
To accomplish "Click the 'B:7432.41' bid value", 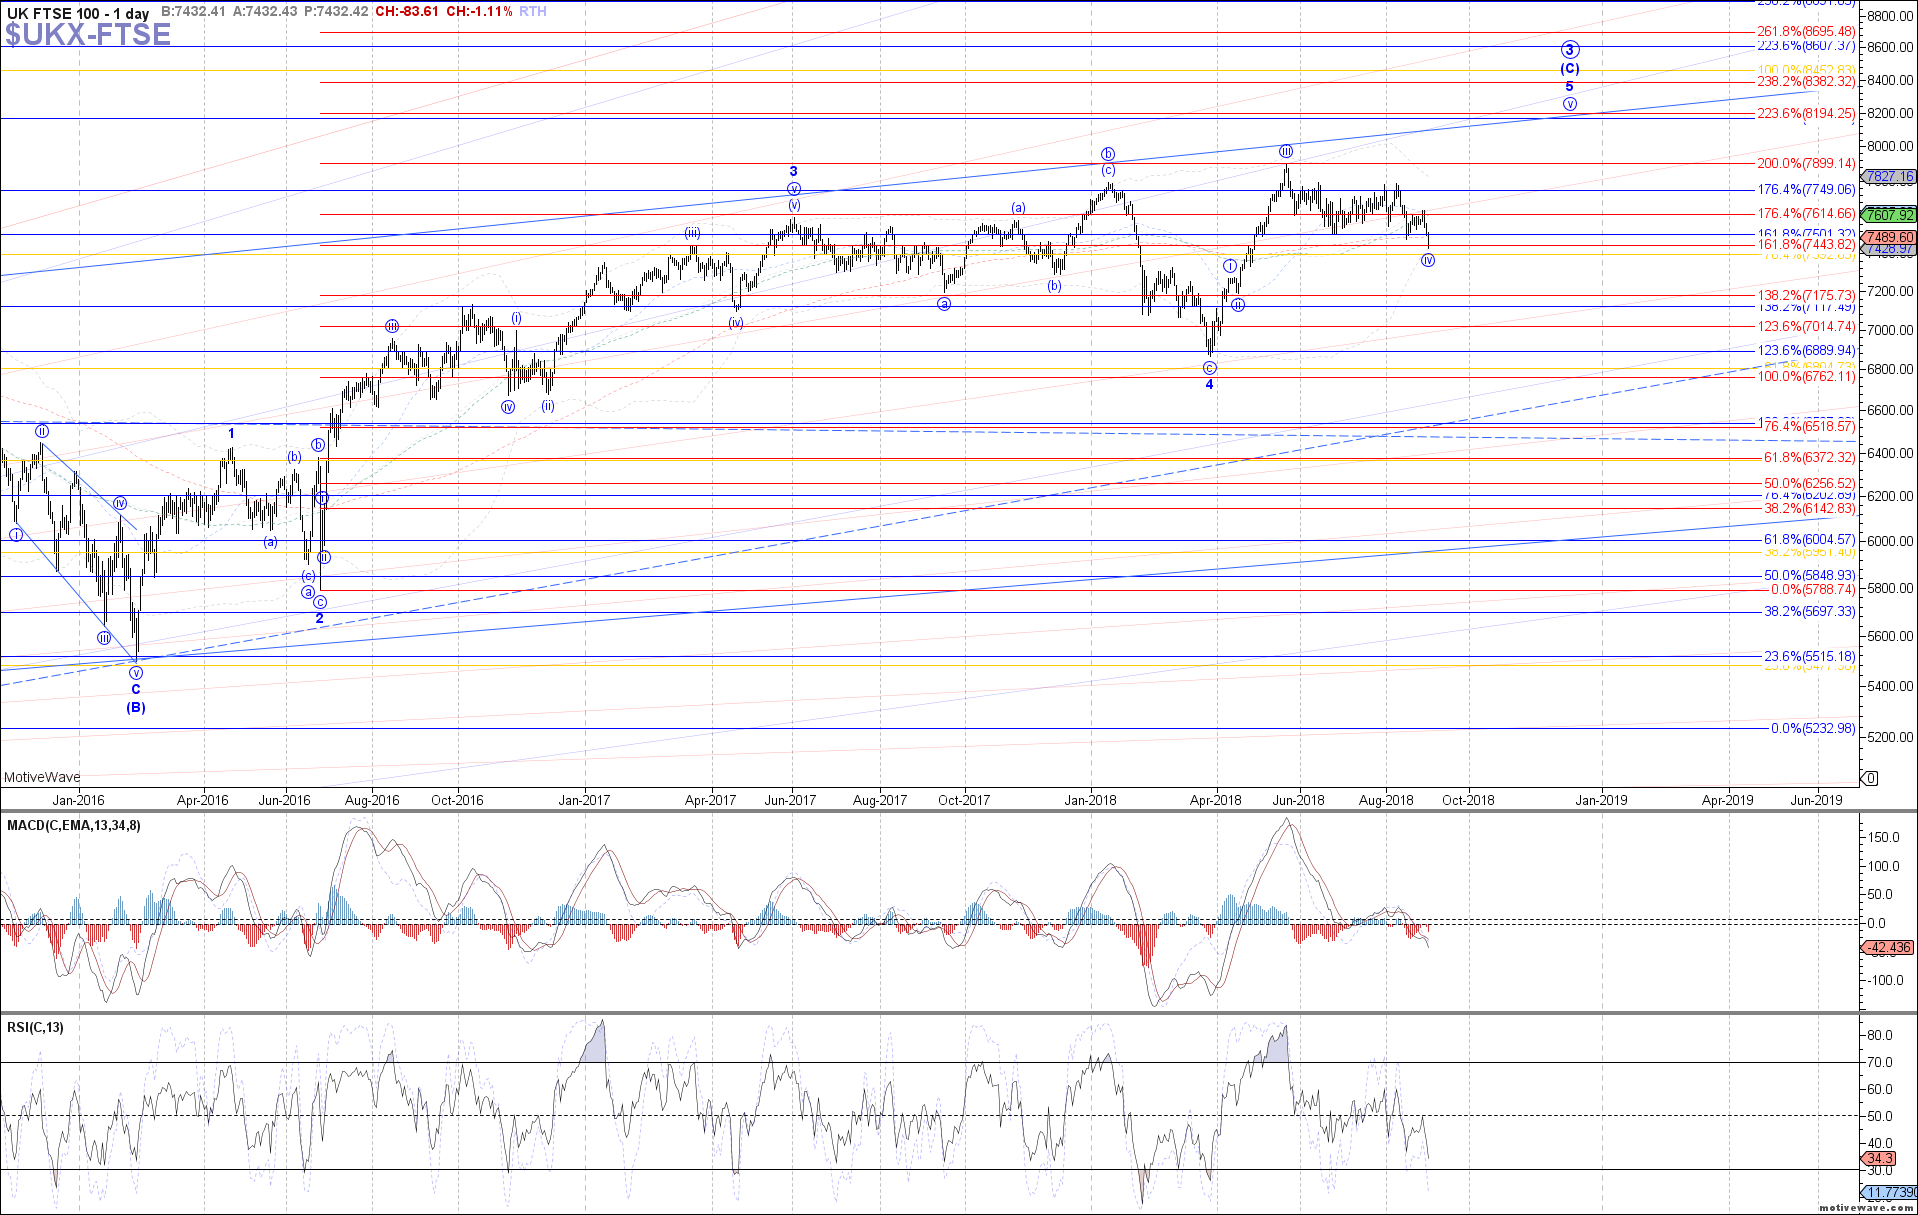I will point(193,11).
